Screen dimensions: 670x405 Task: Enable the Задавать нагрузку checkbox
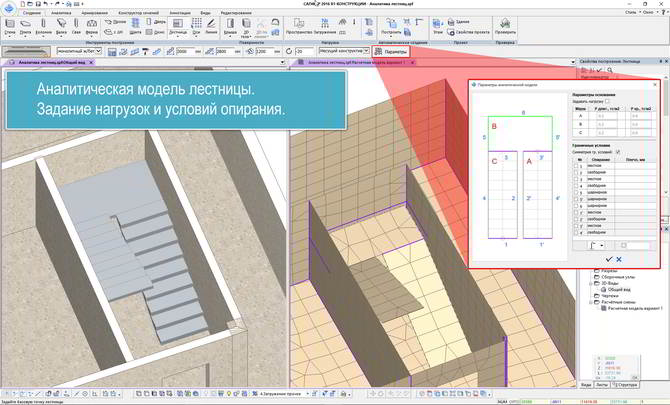tap(607, 101)
